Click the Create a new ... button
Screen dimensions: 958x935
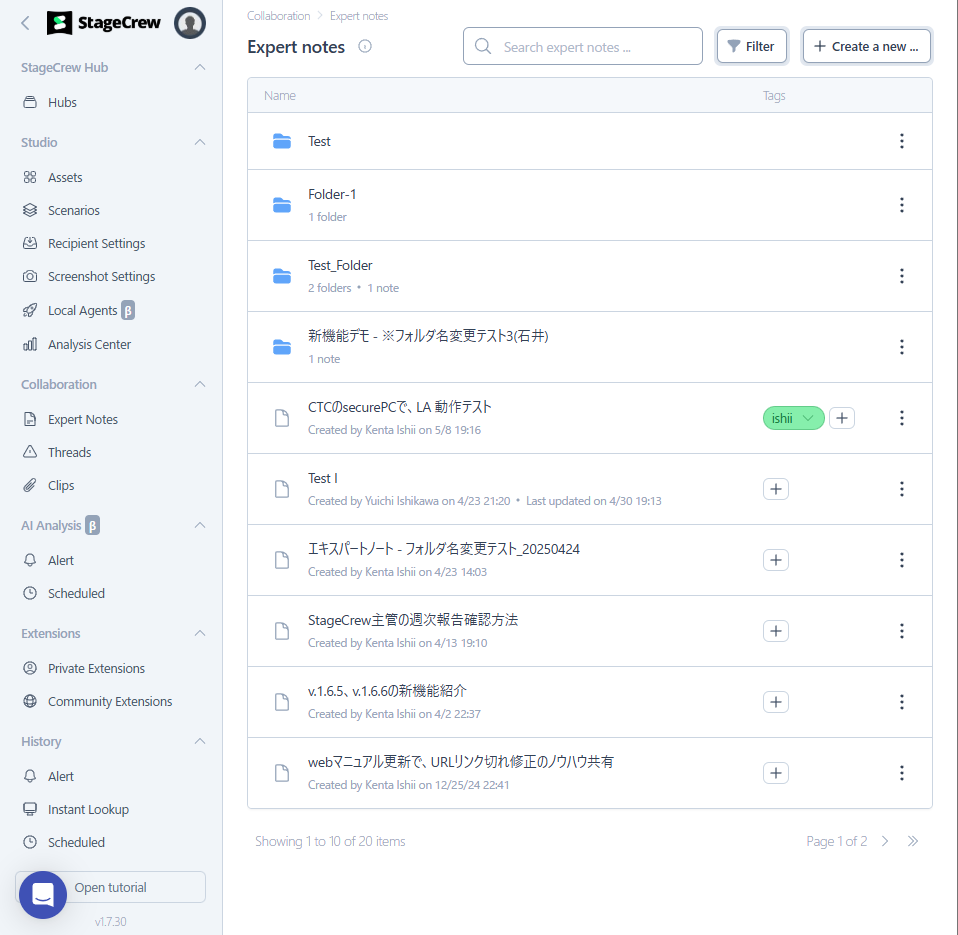point(867,46)
